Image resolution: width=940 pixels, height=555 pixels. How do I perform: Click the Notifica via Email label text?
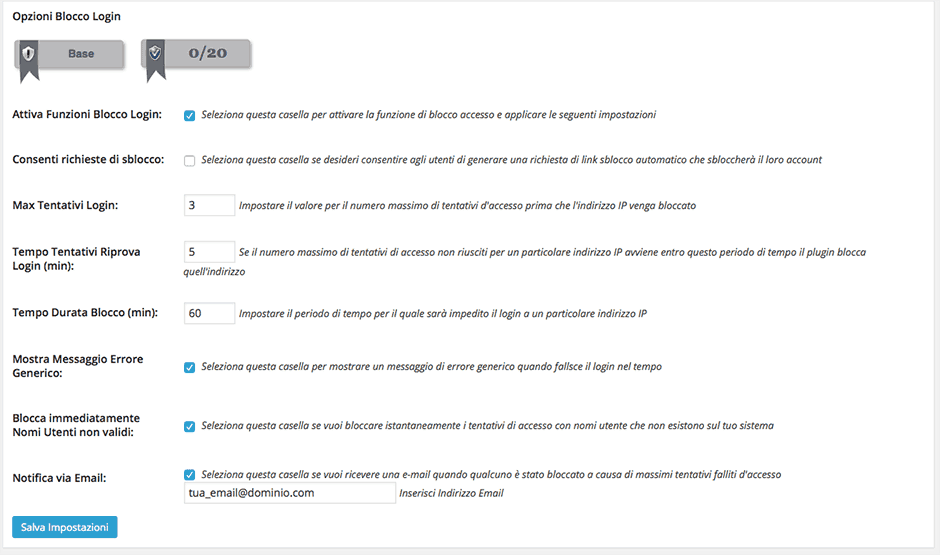tap(59, 478)
